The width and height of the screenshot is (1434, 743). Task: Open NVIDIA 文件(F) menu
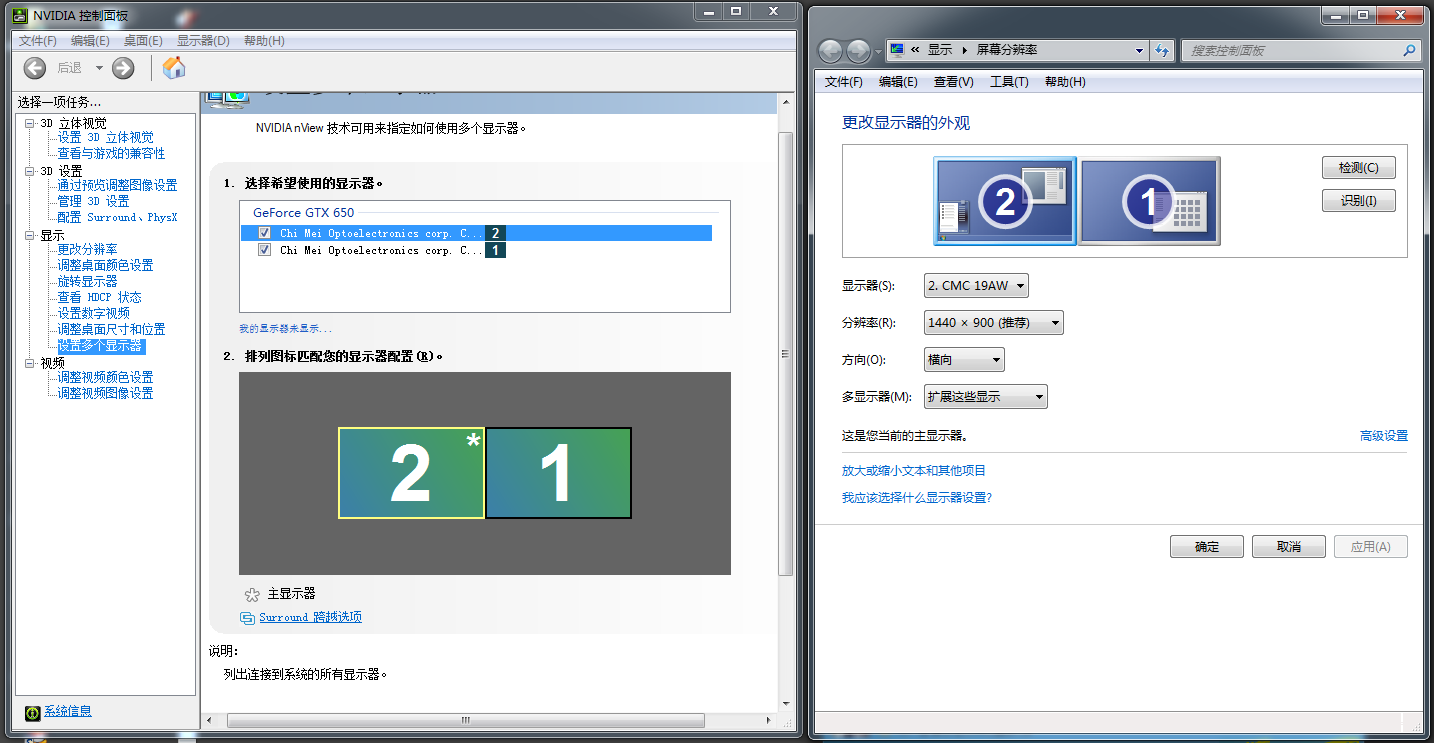tap(38, 41)
